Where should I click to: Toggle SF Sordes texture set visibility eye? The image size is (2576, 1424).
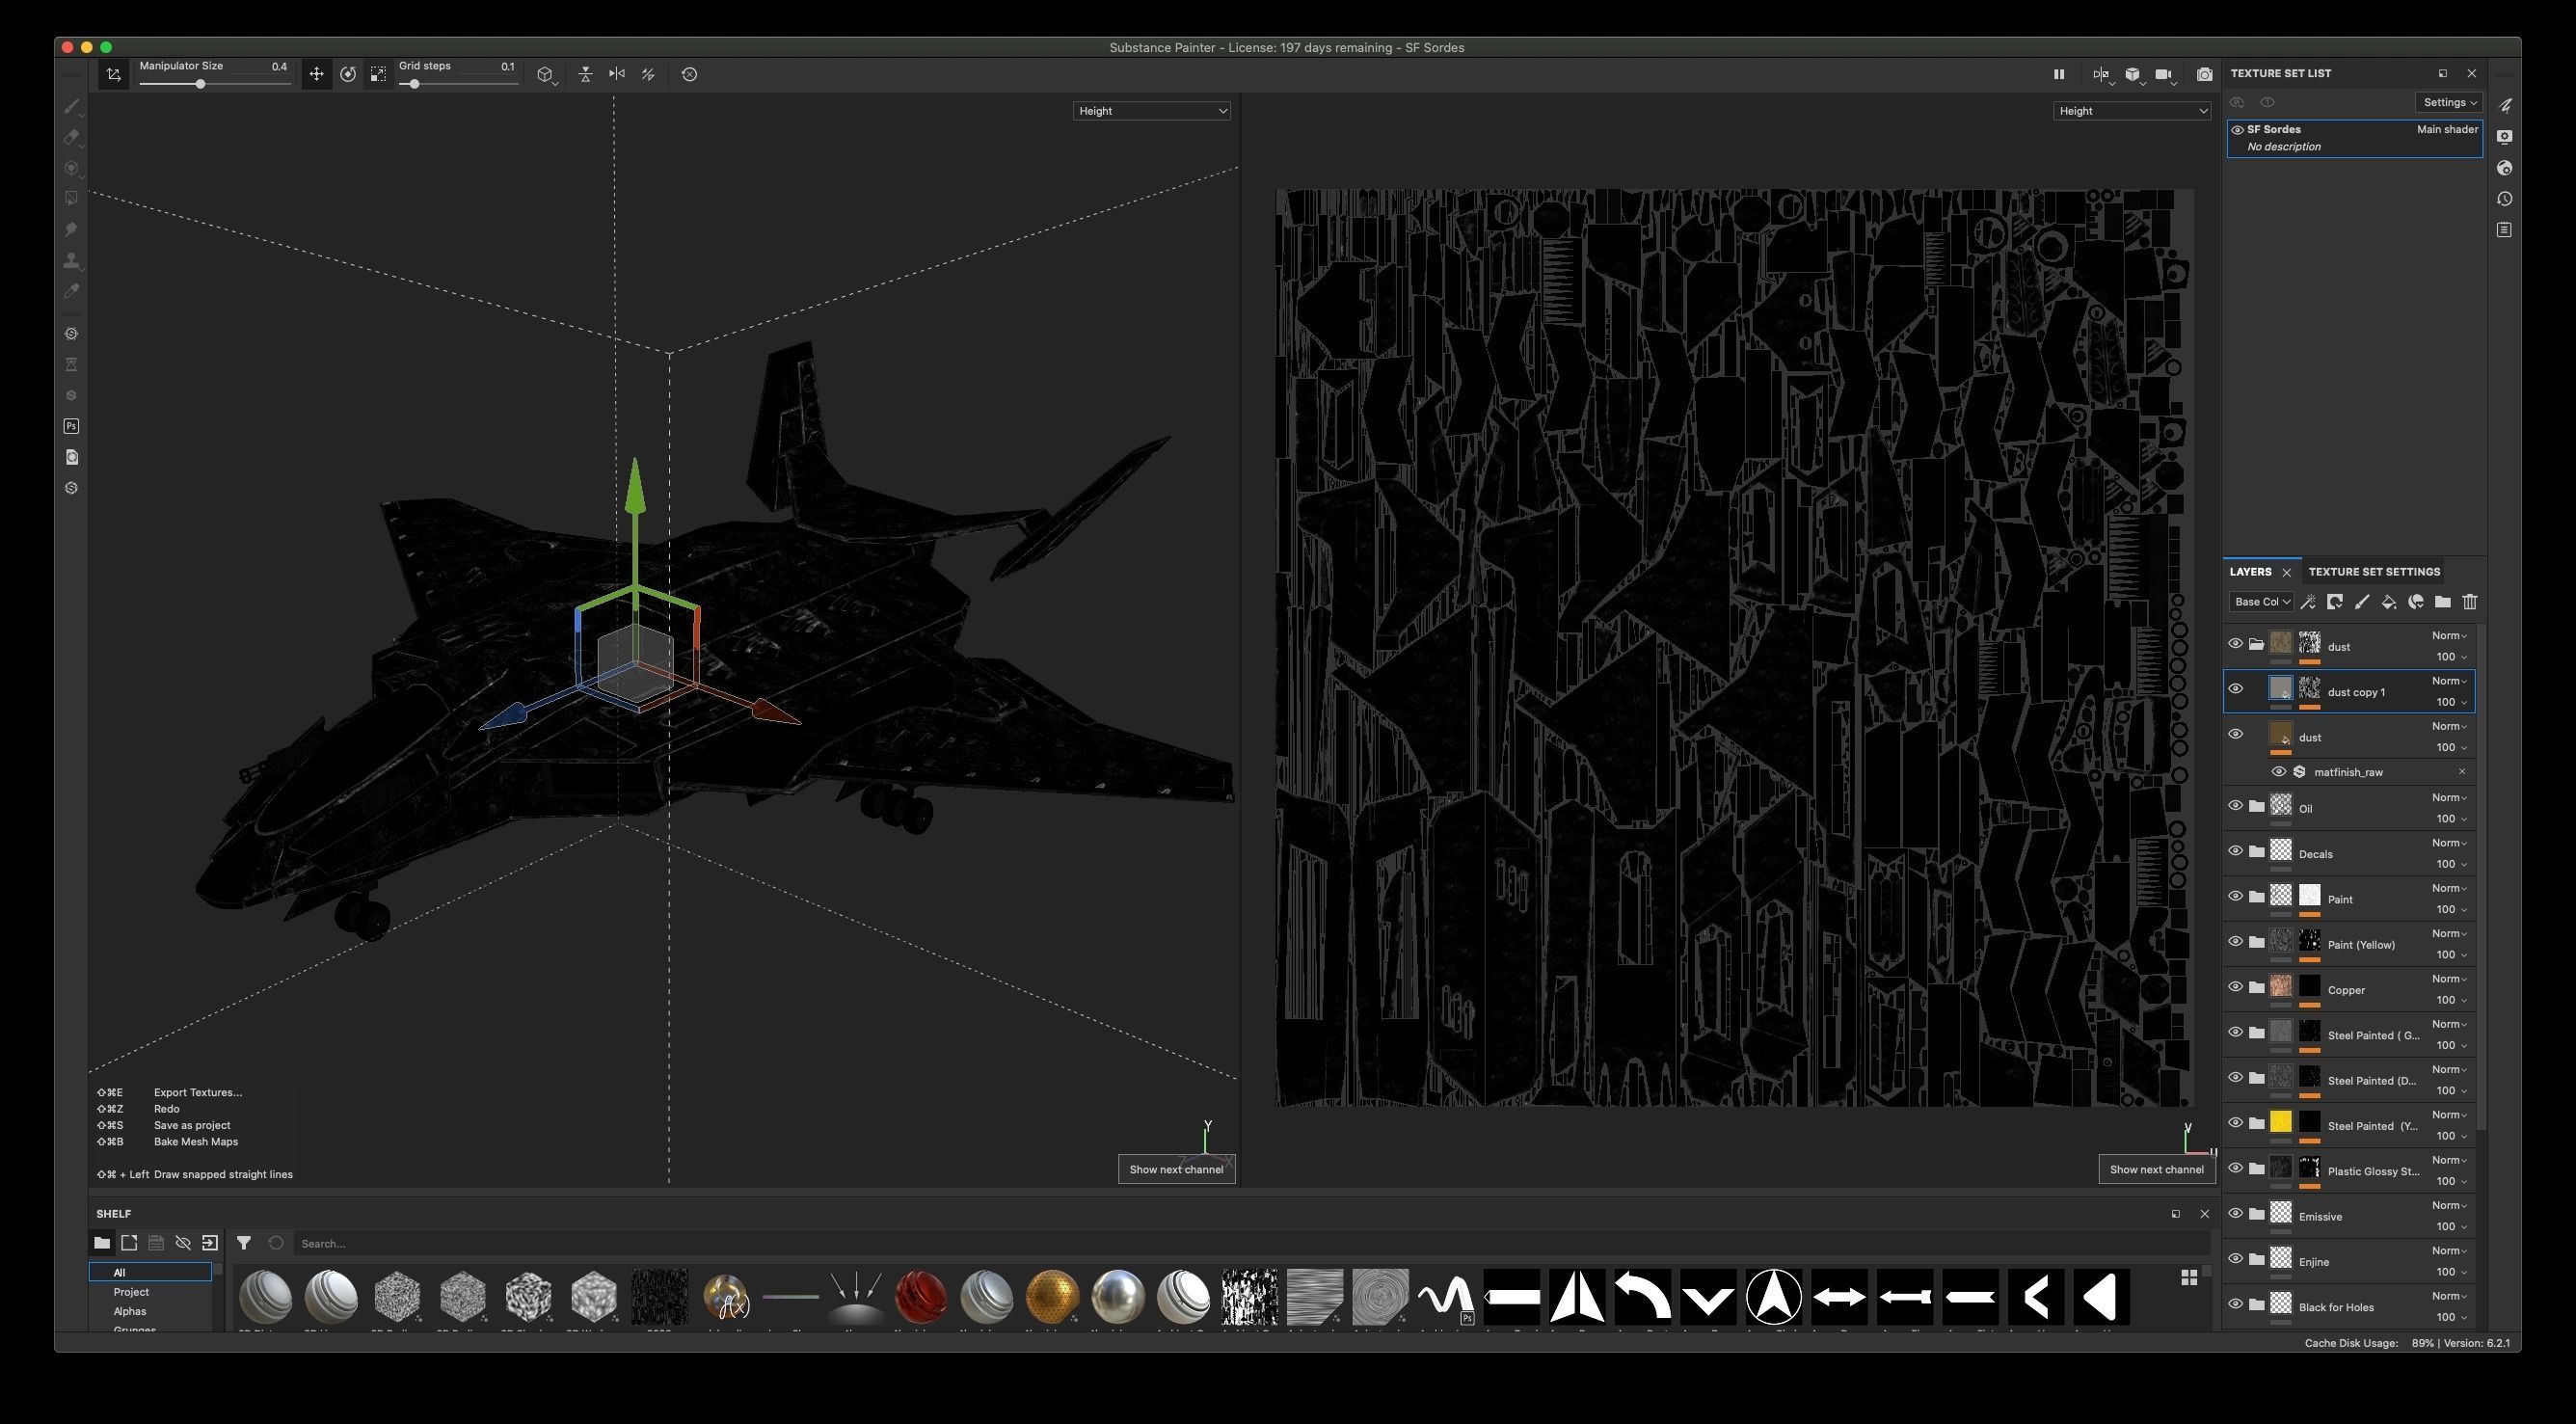[x=2237, y=130]
